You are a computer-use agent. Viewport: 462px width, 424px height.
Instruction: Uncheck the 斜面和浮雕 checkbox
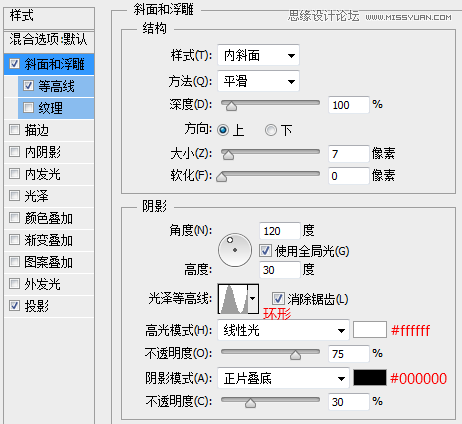click(14, 63)
